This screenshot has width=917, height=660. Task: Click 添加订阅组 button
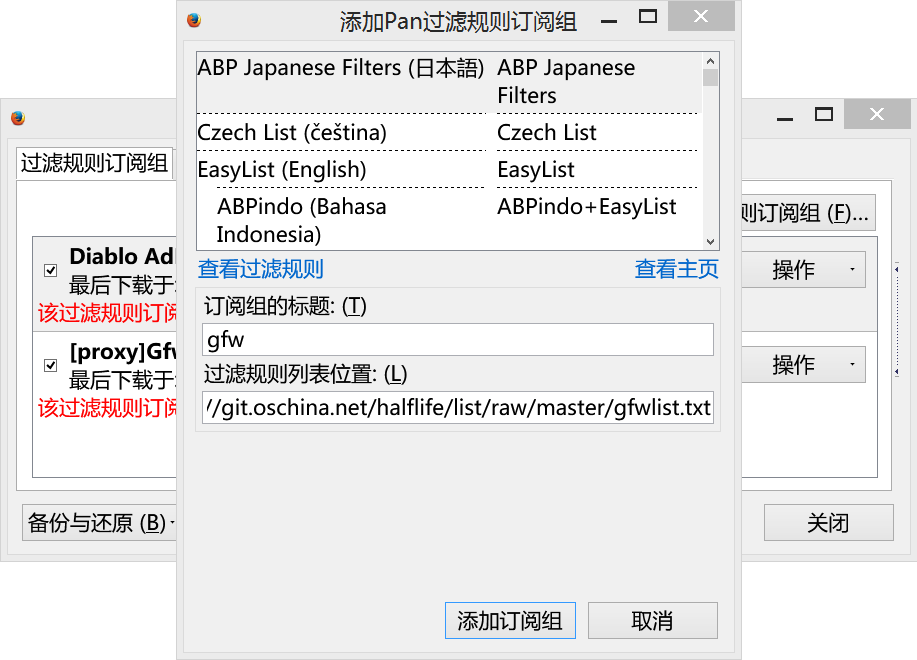pos(510,620)
